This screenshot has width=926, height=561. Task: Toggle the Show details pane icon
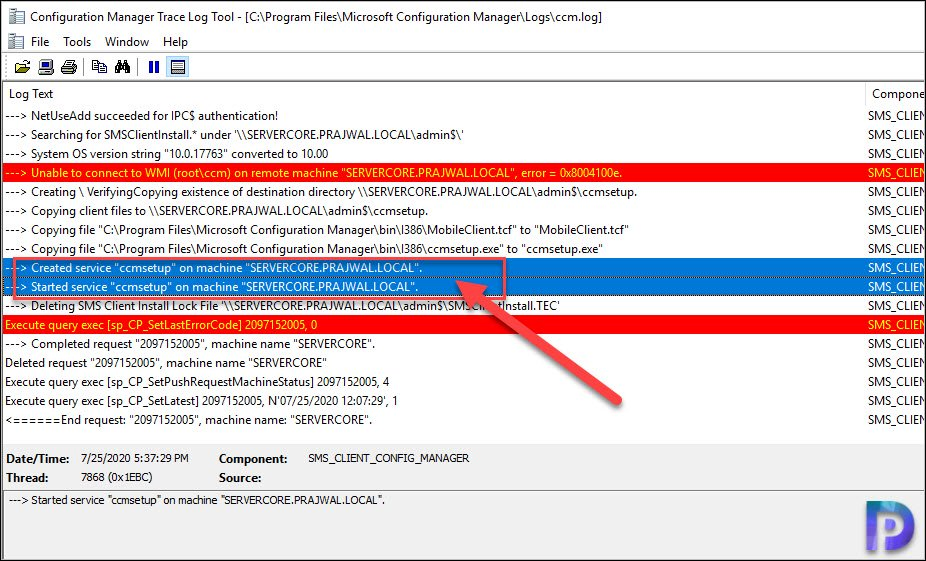coord(178,67)
